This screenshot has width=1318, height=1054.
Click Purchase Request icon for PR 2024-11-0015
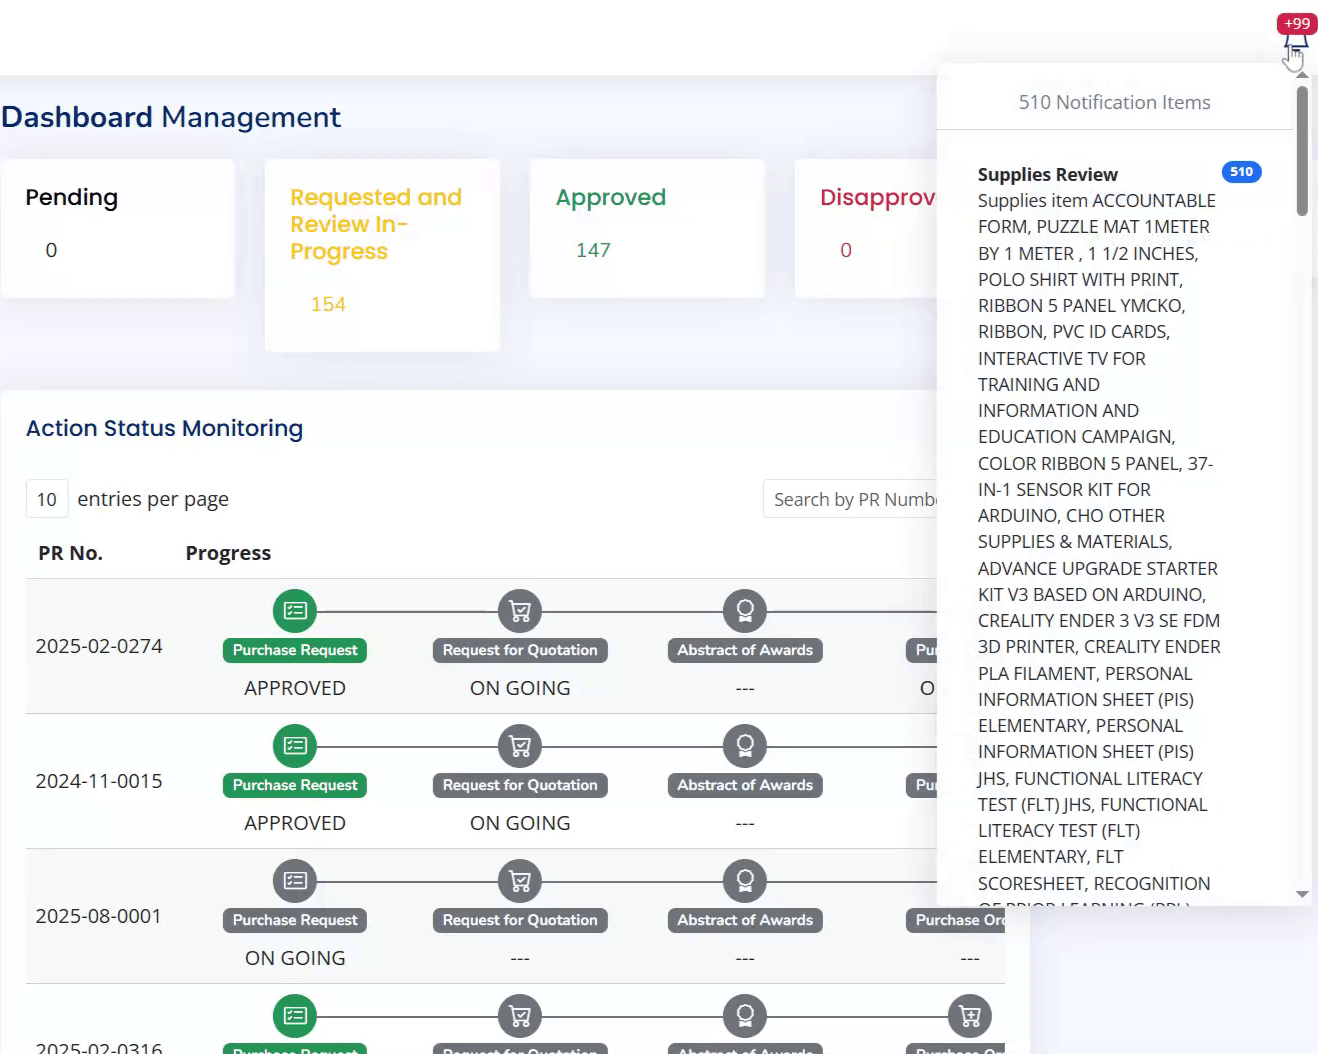(295, 745)
